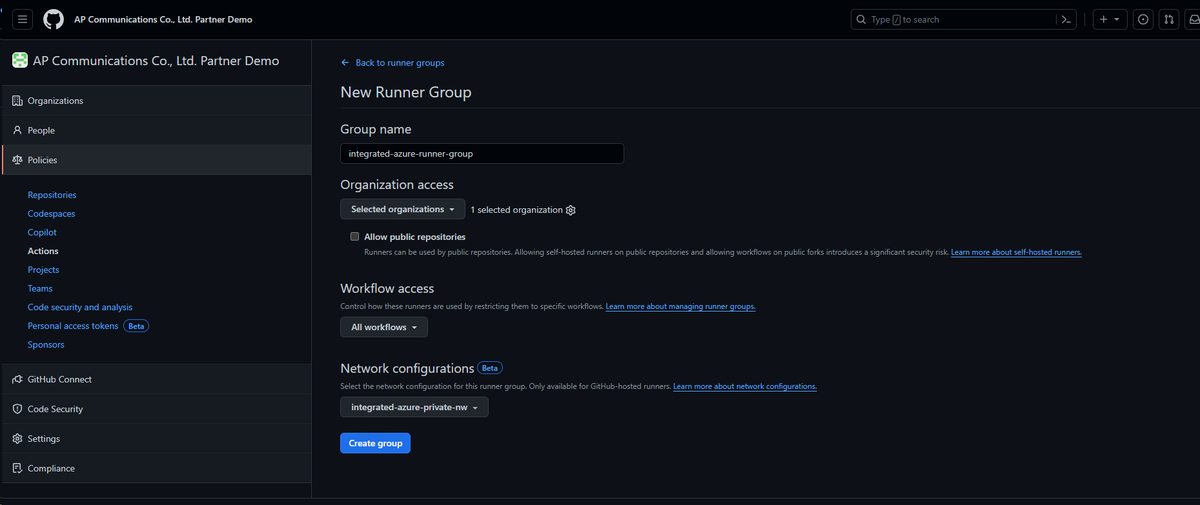
Task: Open GitHub Connect section
Action: coord(156,380)
